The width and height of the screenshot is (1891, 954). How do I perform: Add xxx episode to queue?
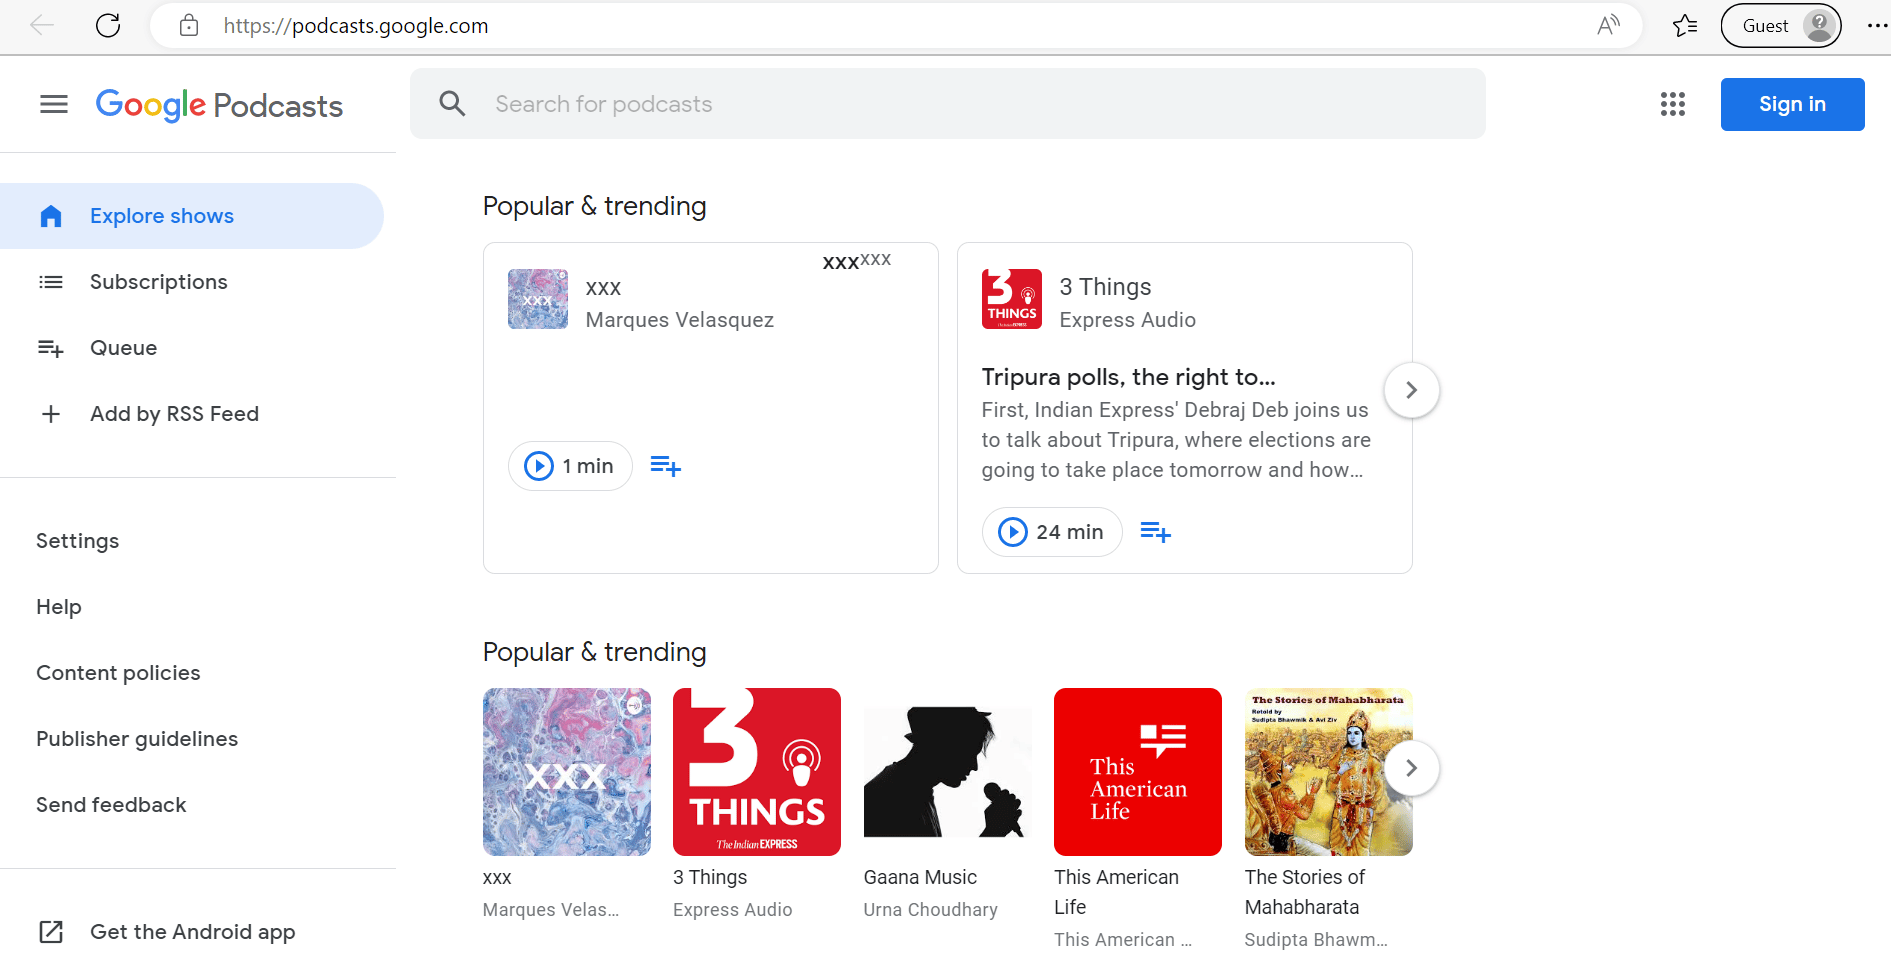point(666,466)
